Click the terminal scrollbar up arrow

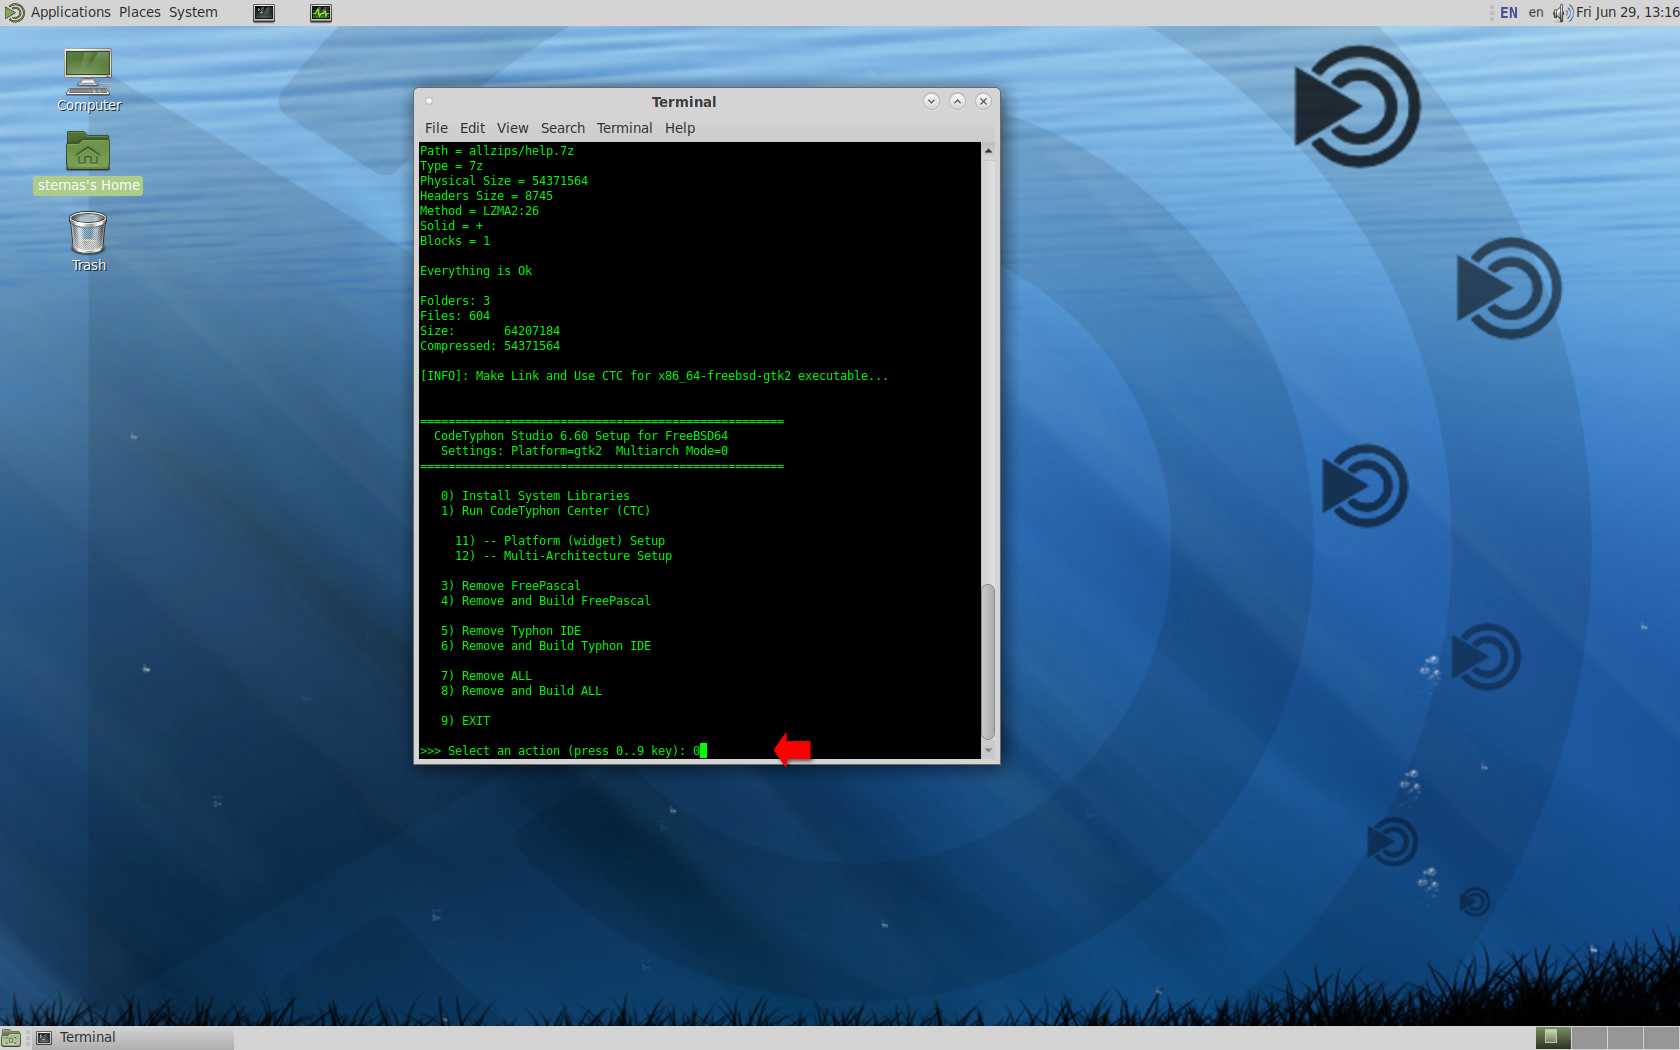point(988,151)
